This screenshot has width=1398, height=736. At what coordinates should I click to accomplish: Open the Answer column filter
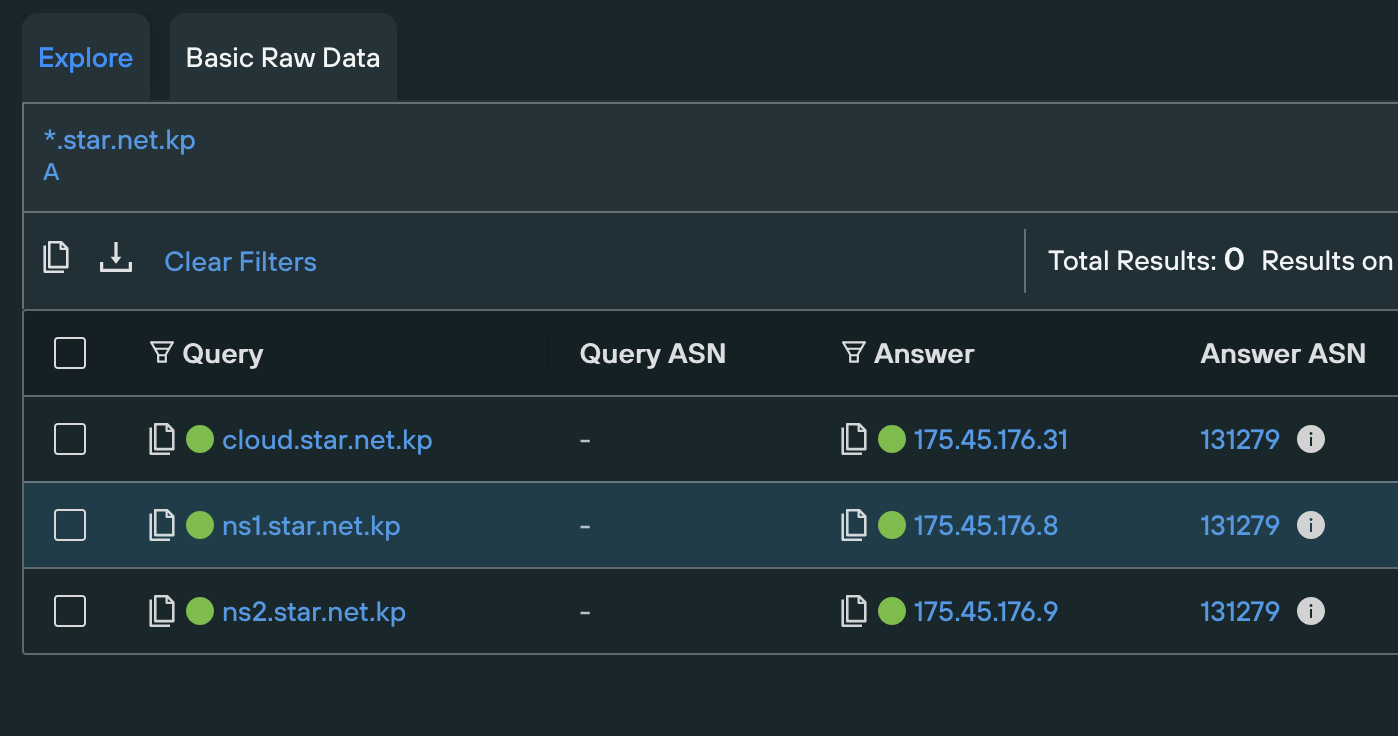click(x=853, y=353)
